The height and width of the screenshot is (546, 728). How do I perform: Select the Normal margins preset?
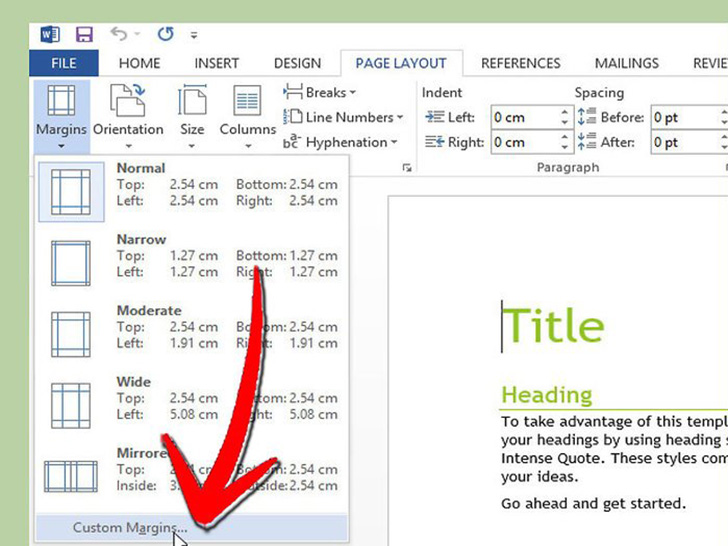[x=191, y=186]
